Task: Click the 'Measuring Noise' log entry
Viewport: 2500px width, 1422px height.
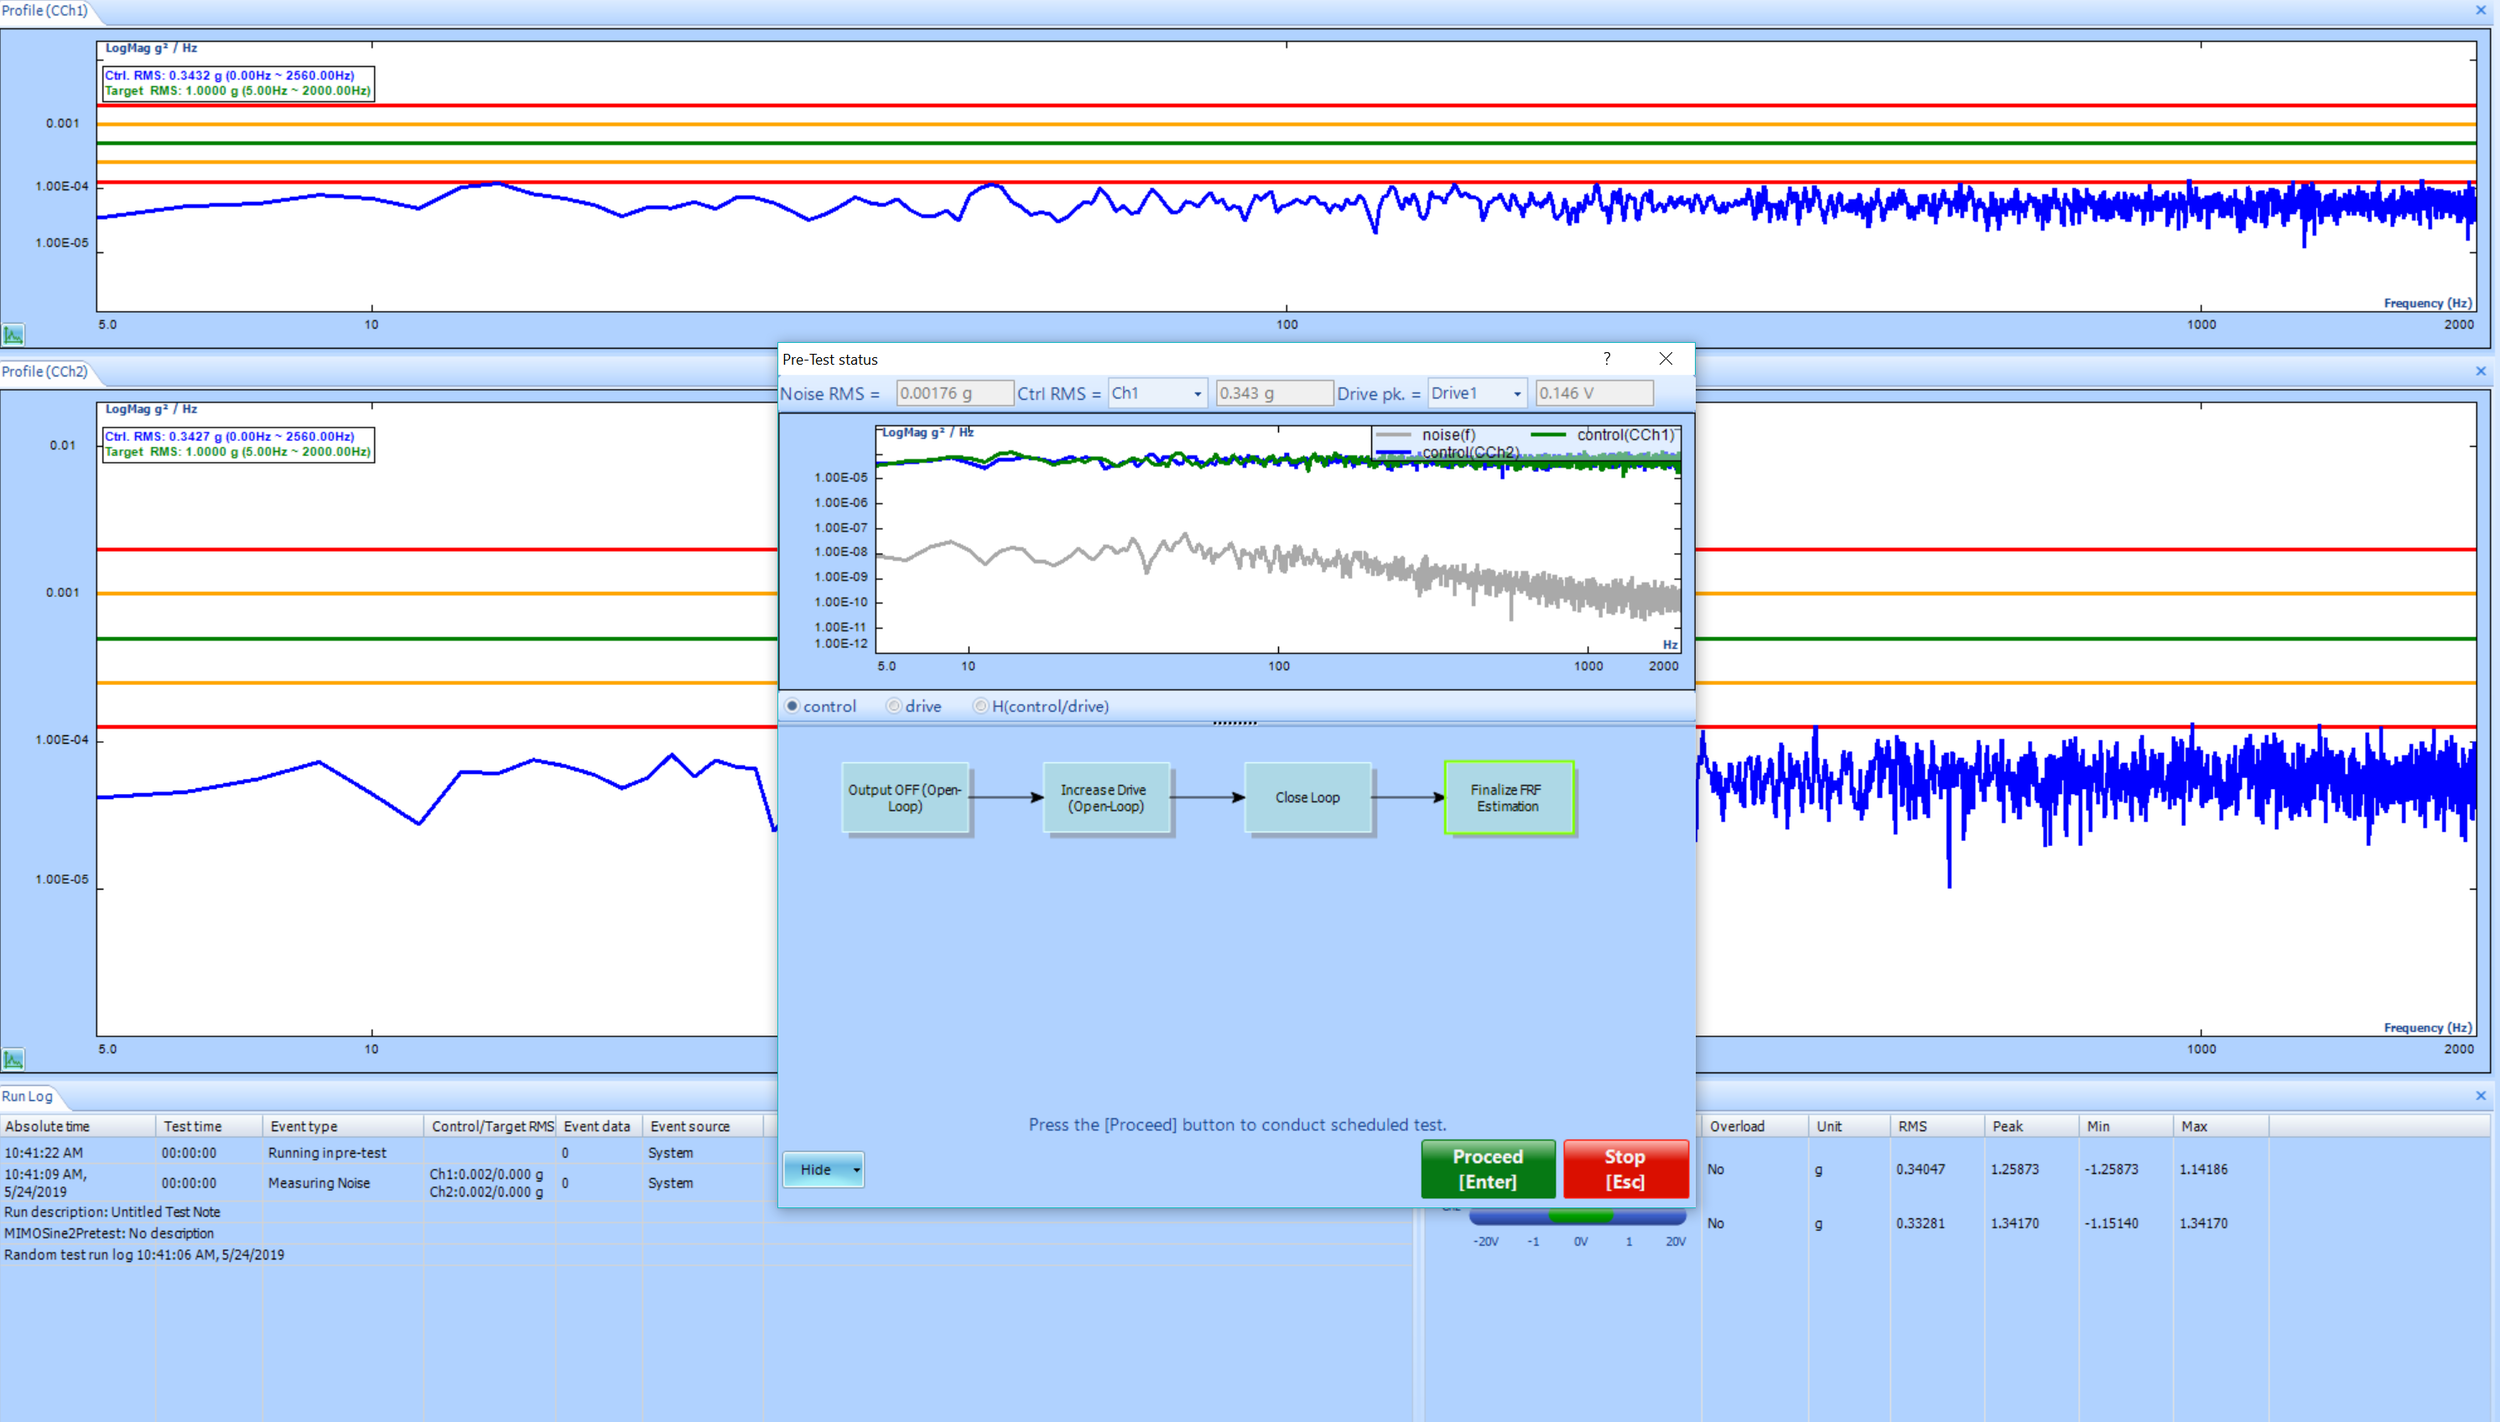Action: [319, 1183]
